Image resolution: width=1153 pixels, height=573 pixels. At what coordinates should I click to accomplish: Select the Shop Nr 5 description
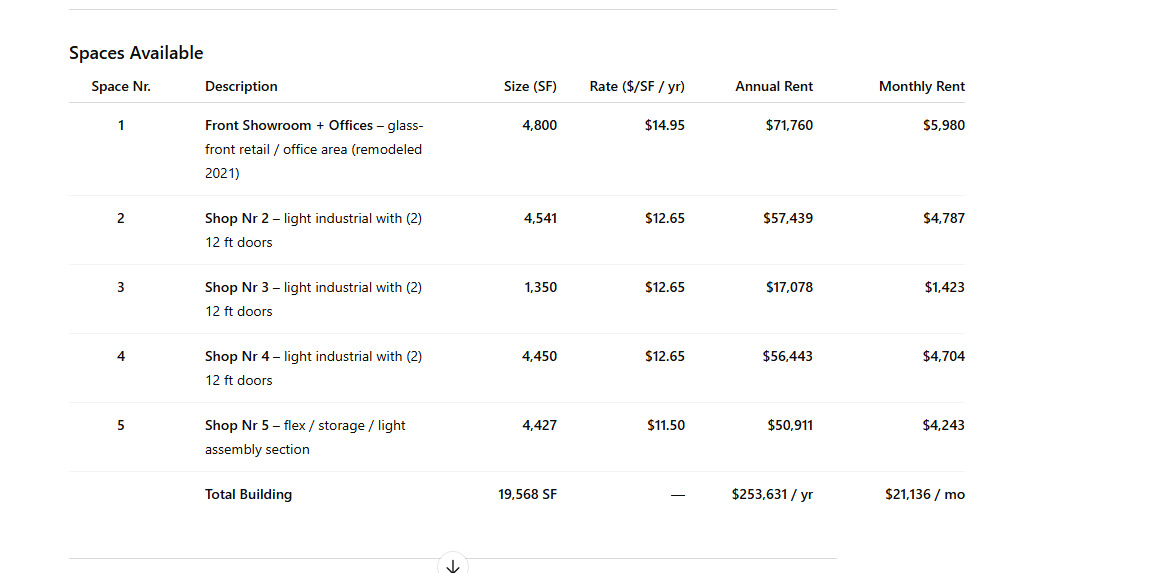(x=305, y=437)
